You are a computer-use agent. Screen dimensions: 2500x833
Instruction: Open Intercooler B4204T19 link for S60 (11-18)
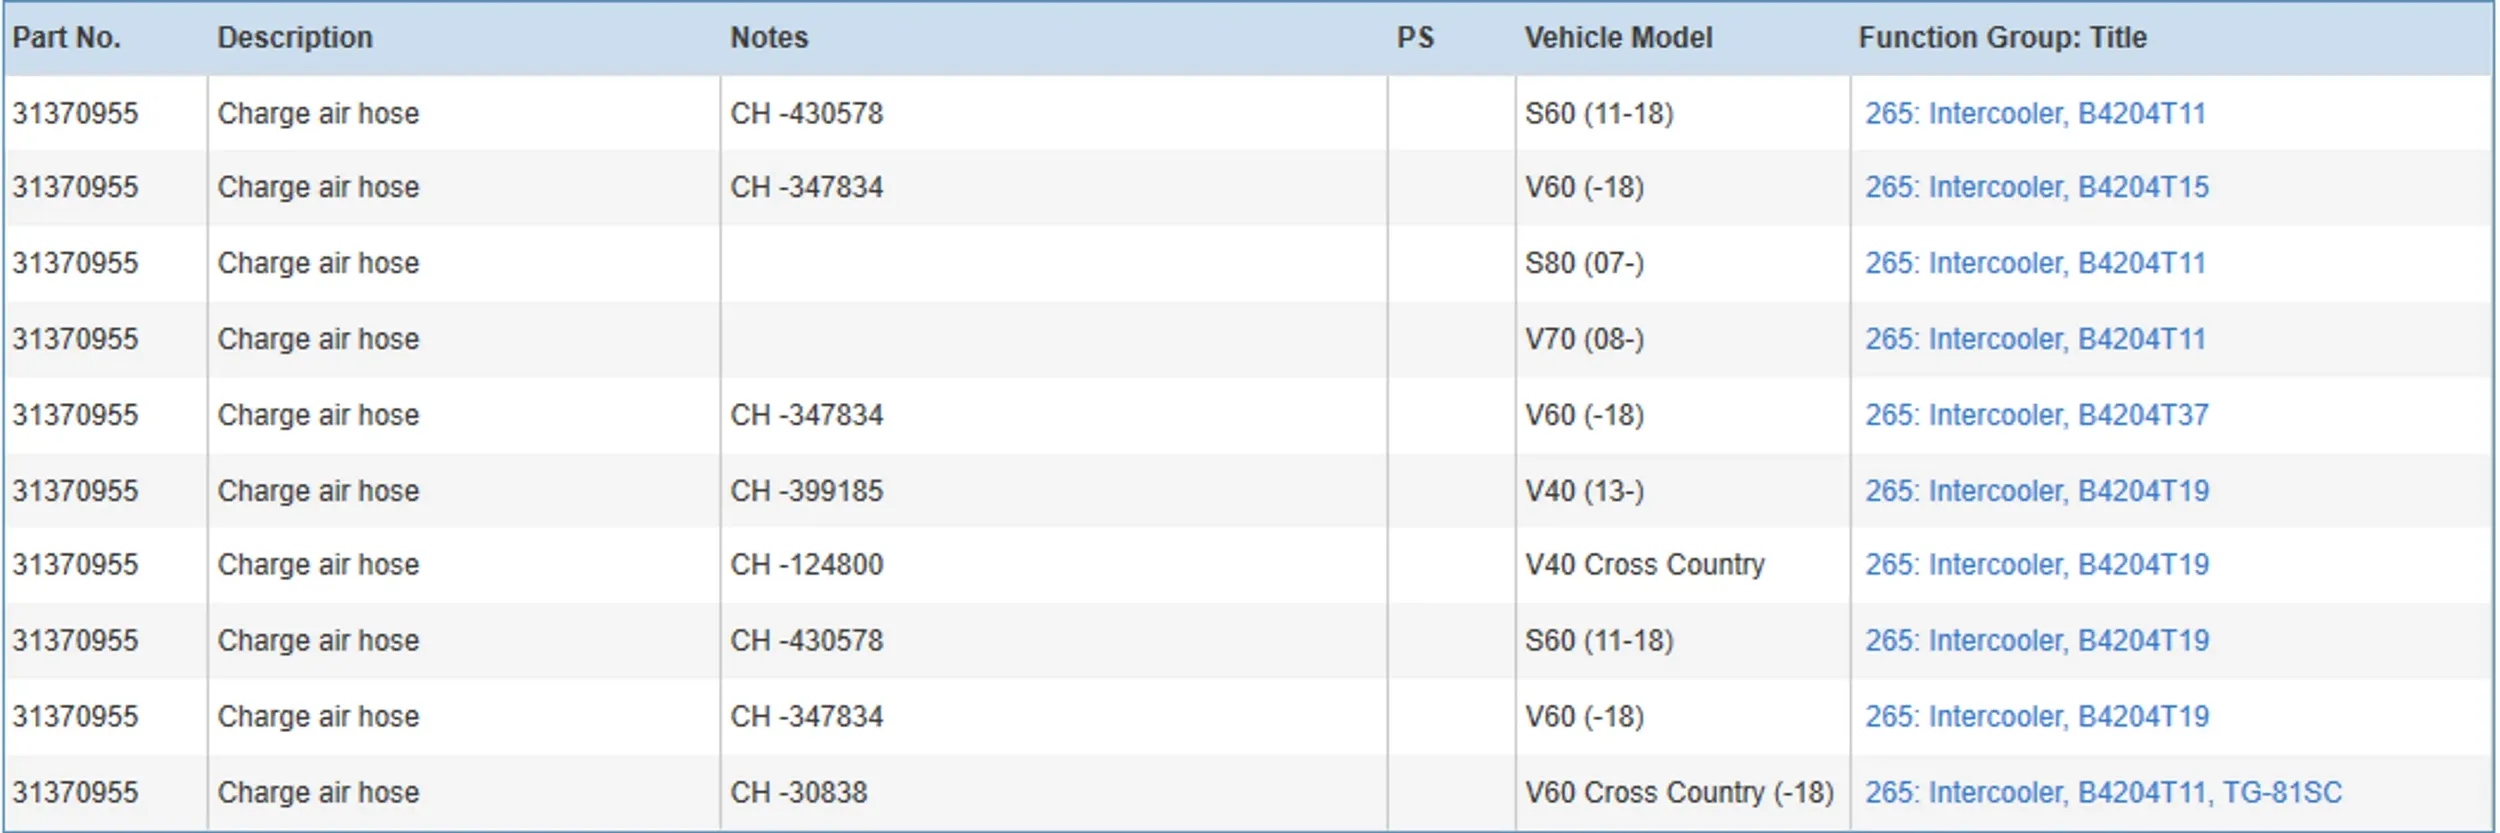[x=2036, y=641]
